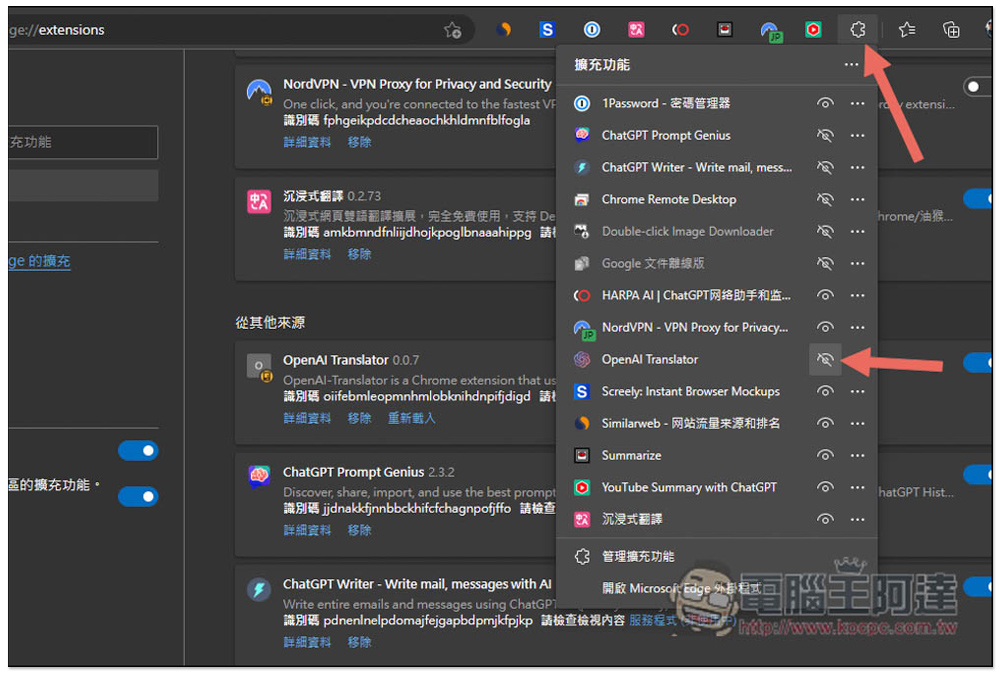Click 詳細資料 under ChatGPT Writer card

[307, 642]
